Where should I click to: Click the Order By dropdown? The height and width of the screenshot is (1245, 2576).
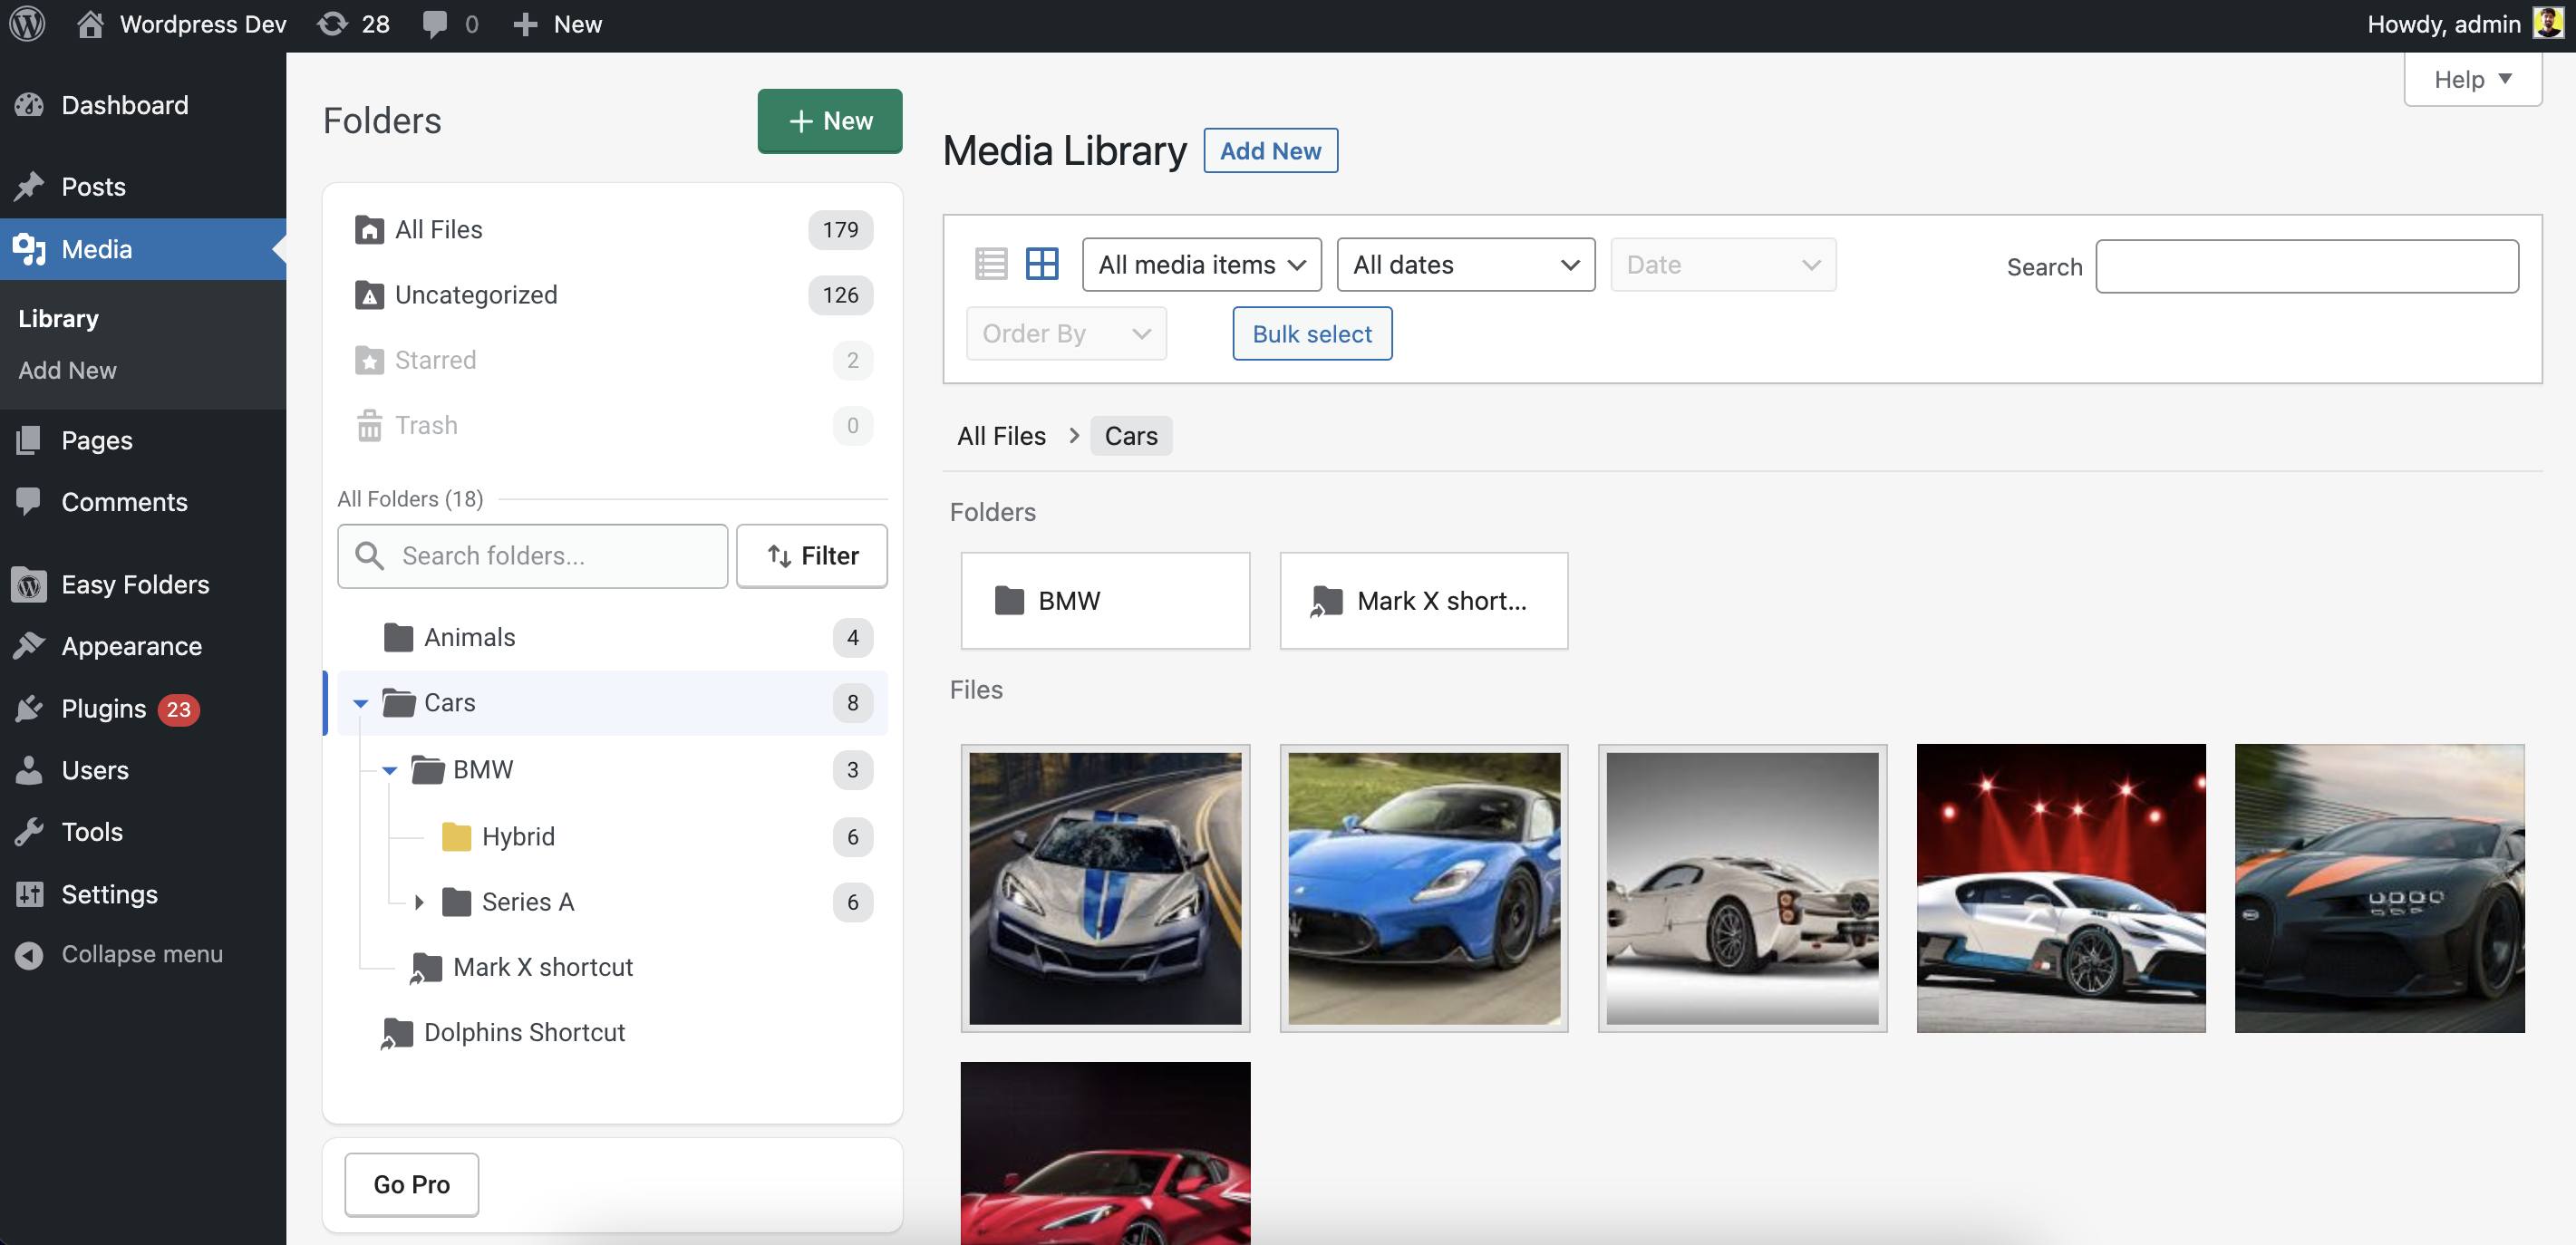[x=1063, y=333]
